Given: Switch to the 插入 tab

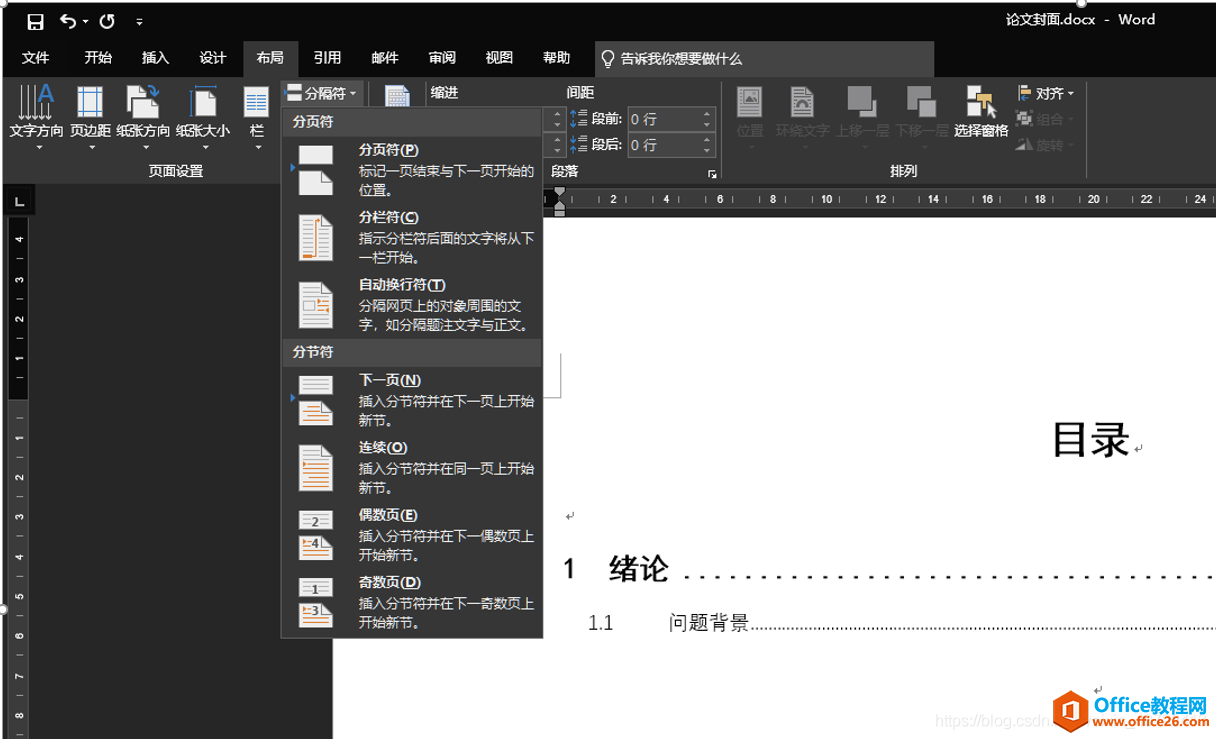Looking at the screenshot, I should [x=155, y=58].
